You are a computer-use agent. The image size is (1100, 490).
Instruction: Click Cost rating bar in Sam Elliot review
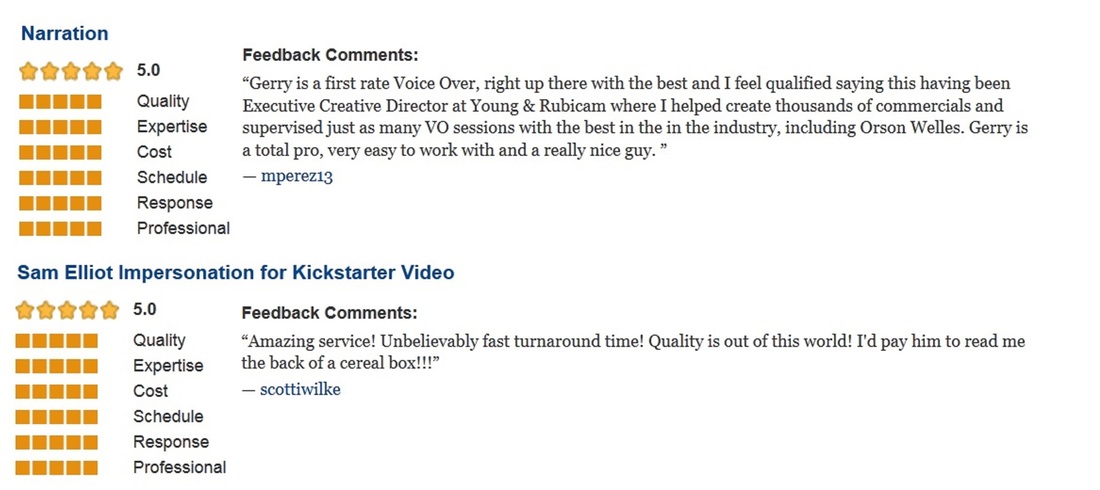tap(57, 391)
